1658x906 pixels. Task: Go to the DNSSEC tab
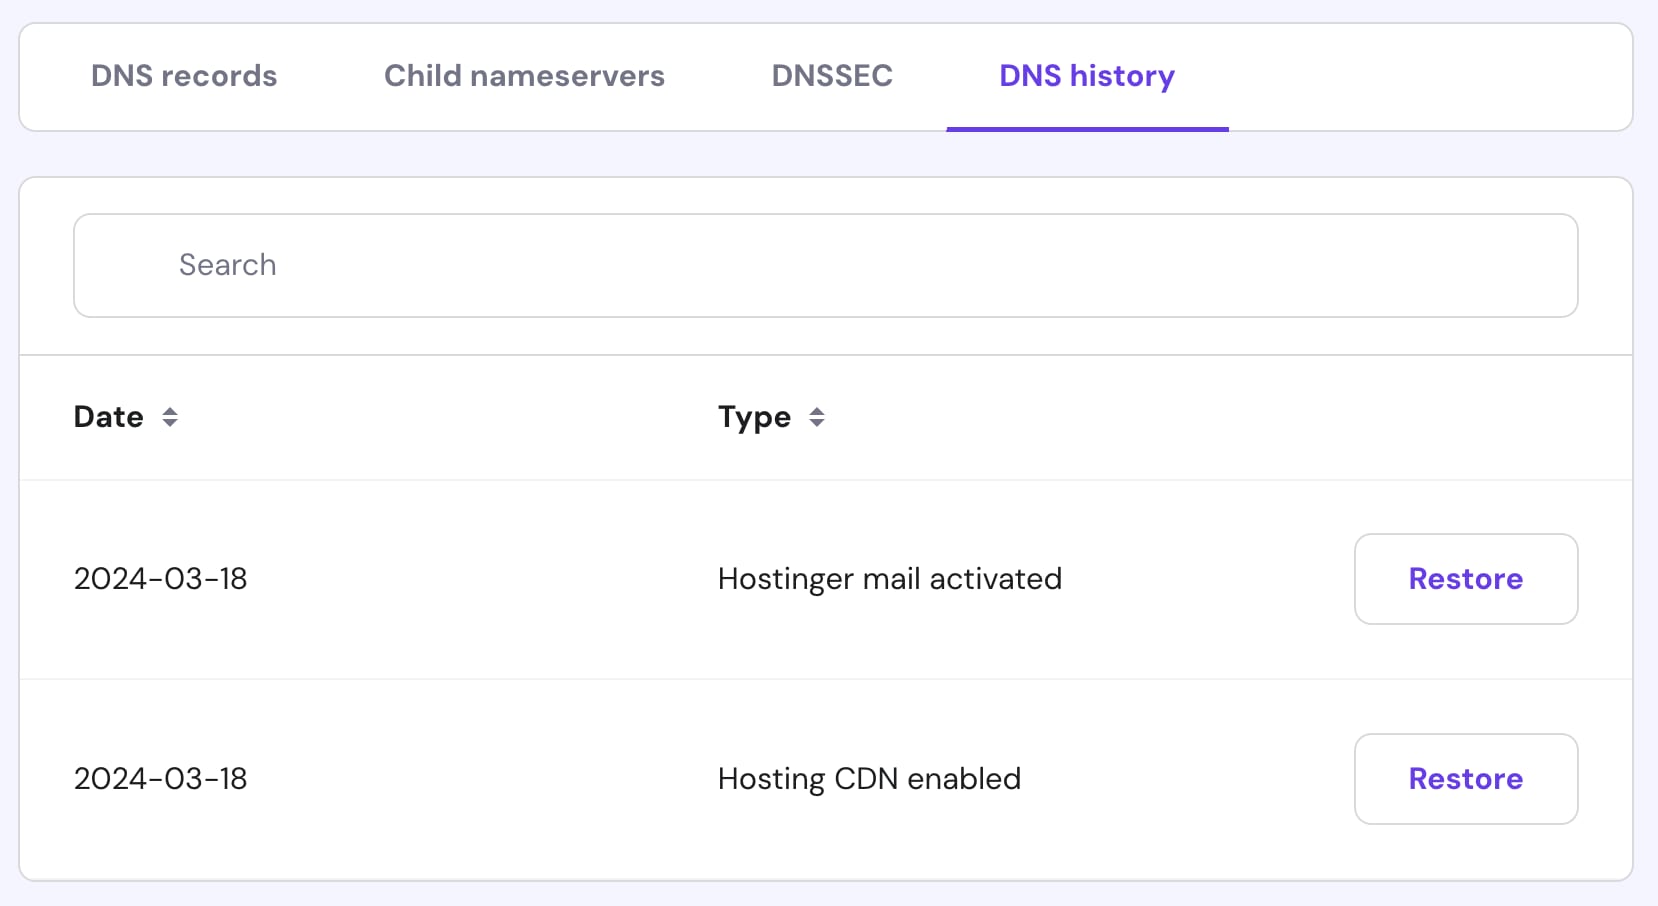point(832,76)
